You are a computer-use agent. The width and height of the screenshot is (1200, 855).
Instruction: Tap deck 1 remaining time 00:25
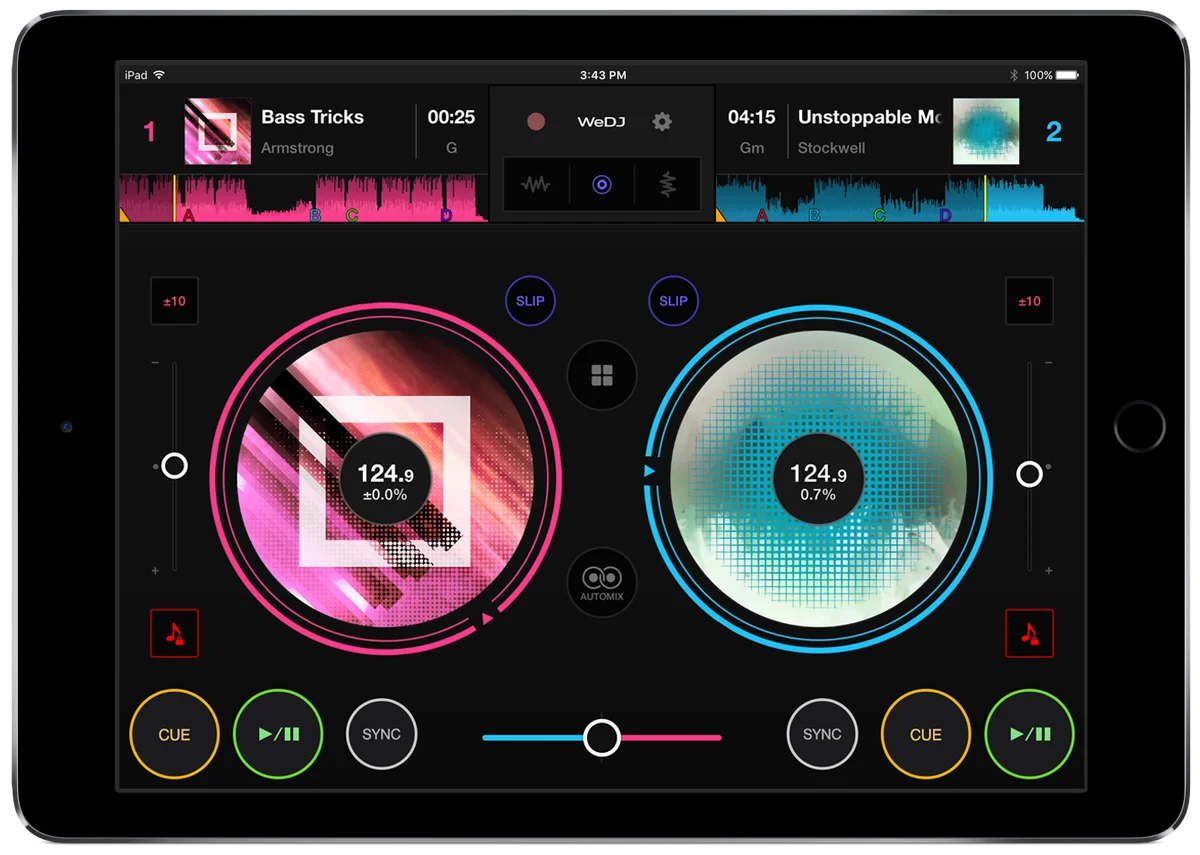pyautogui.click(x=451, y=117)
